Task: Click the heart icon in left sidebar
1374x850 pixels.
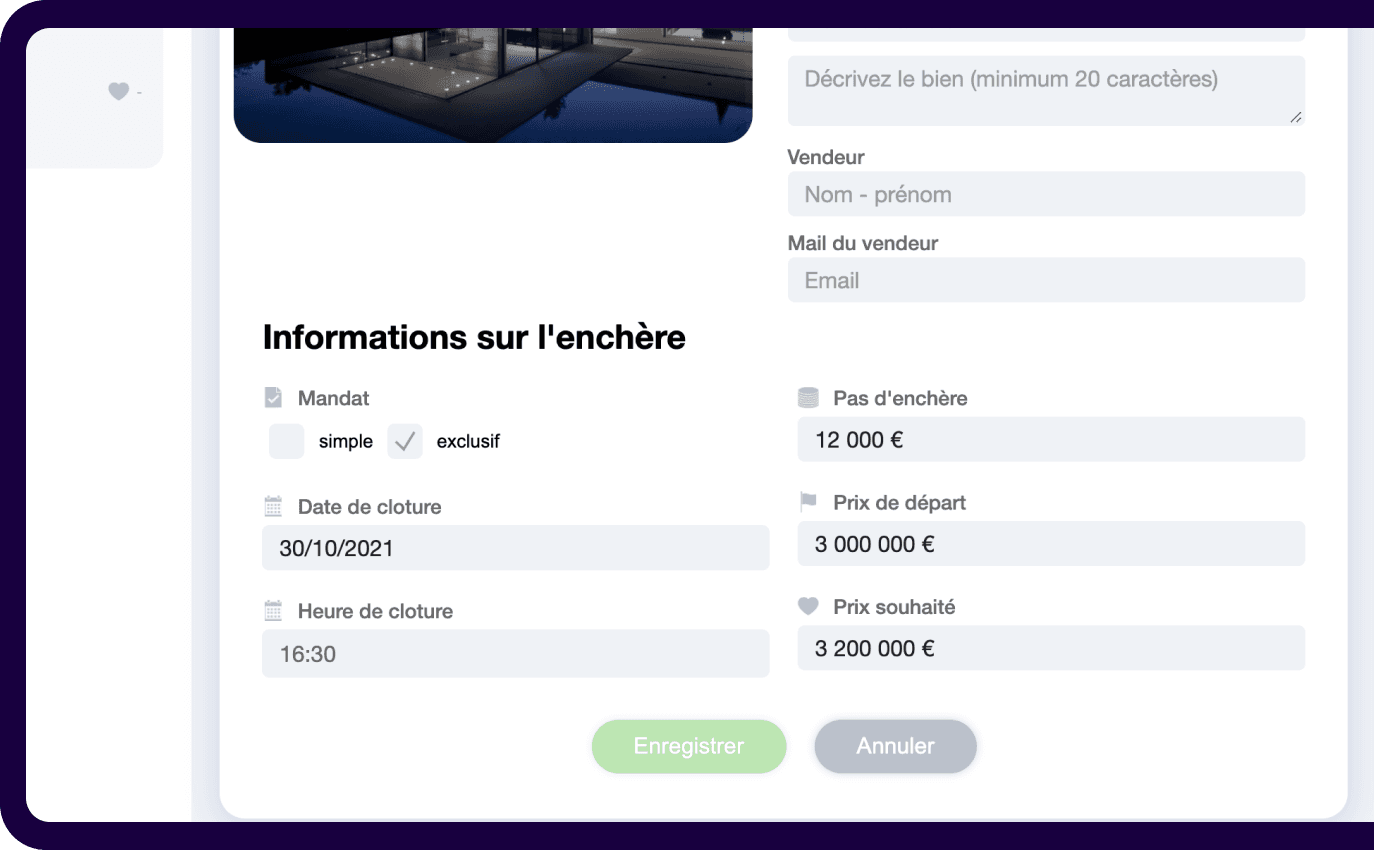Action: [118, 92]
